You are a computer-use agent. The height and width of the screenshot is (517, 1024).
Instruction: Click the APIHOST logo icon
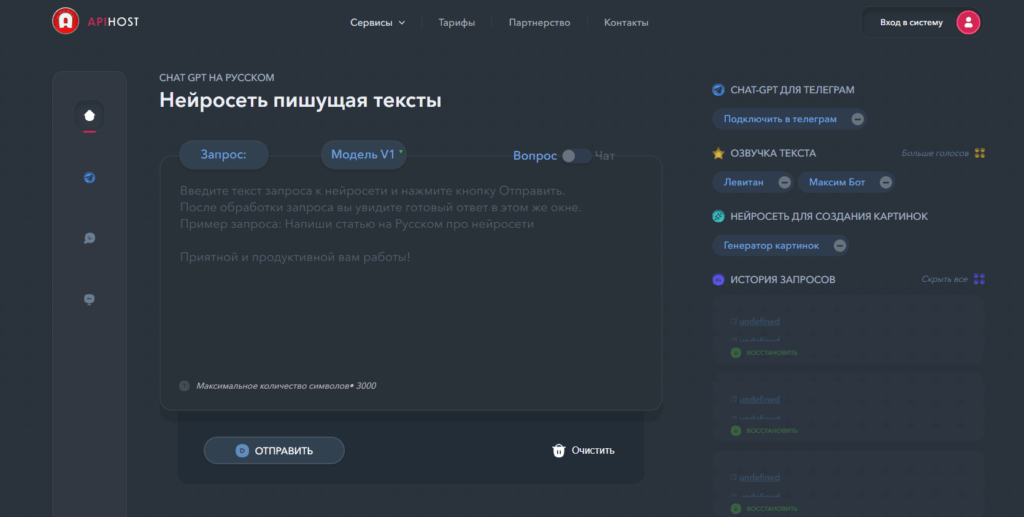pyautogui.click(x=65, y=22)
